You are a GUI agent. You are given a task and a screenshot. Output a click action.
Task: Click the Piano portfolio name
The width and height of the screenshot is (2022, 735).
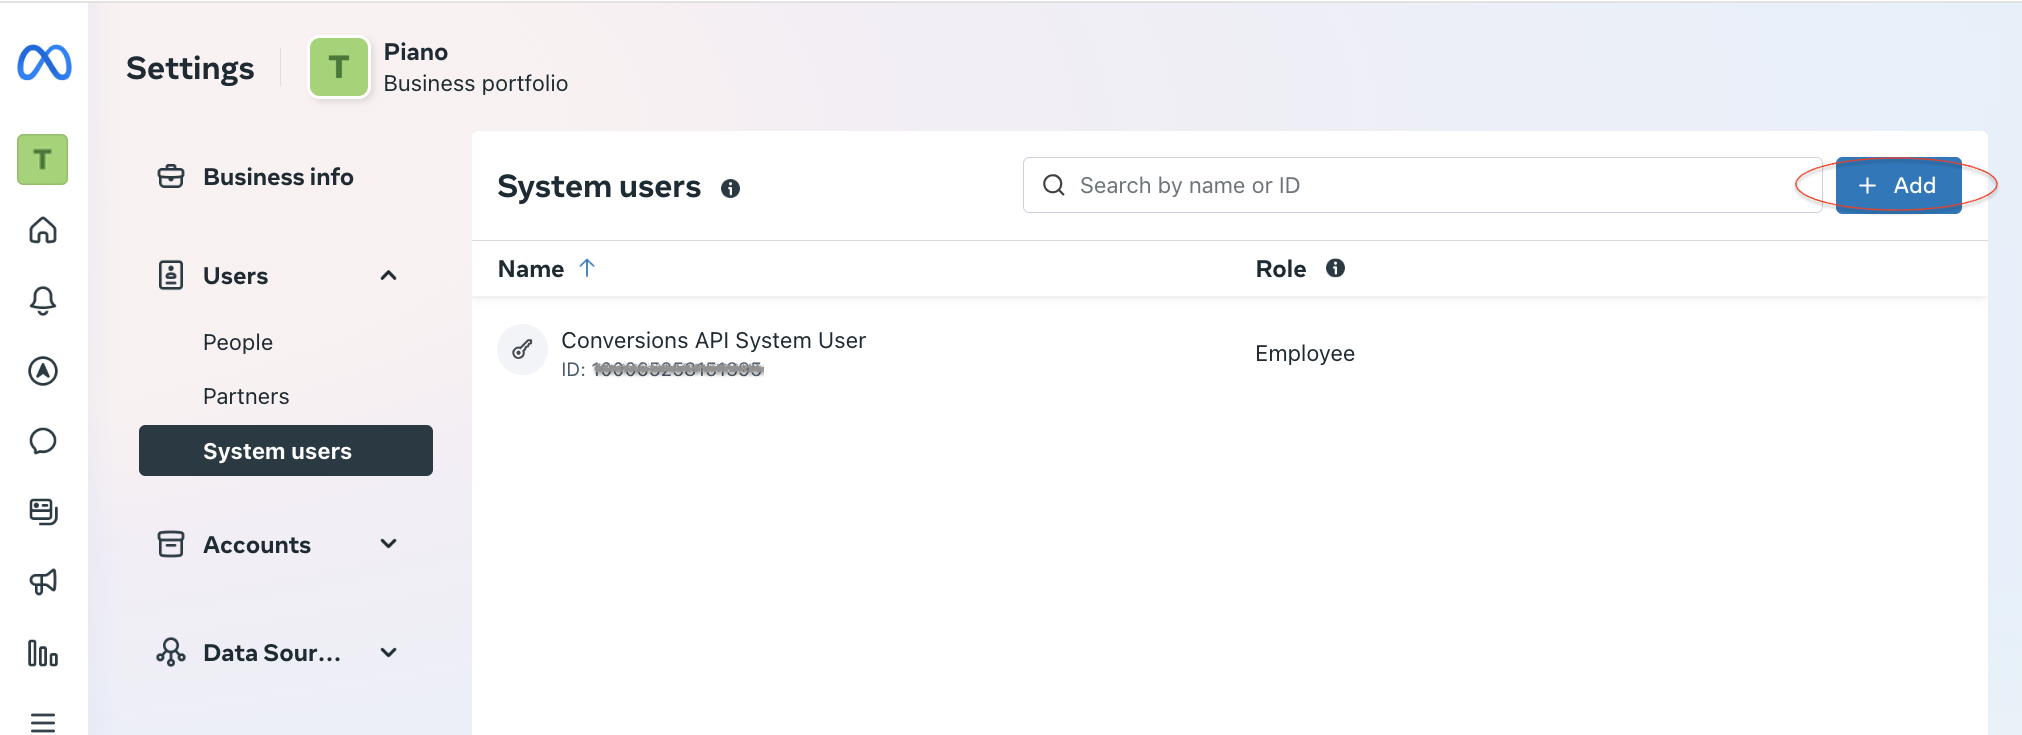[x=416, y=52]
